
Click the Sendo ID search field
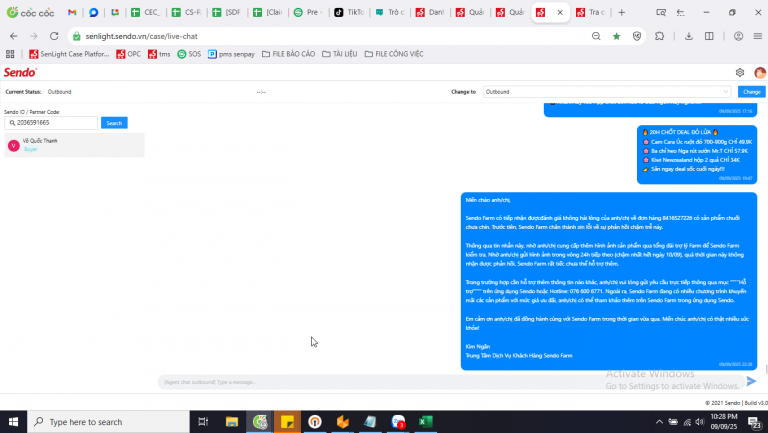click(x=51, y=122)
